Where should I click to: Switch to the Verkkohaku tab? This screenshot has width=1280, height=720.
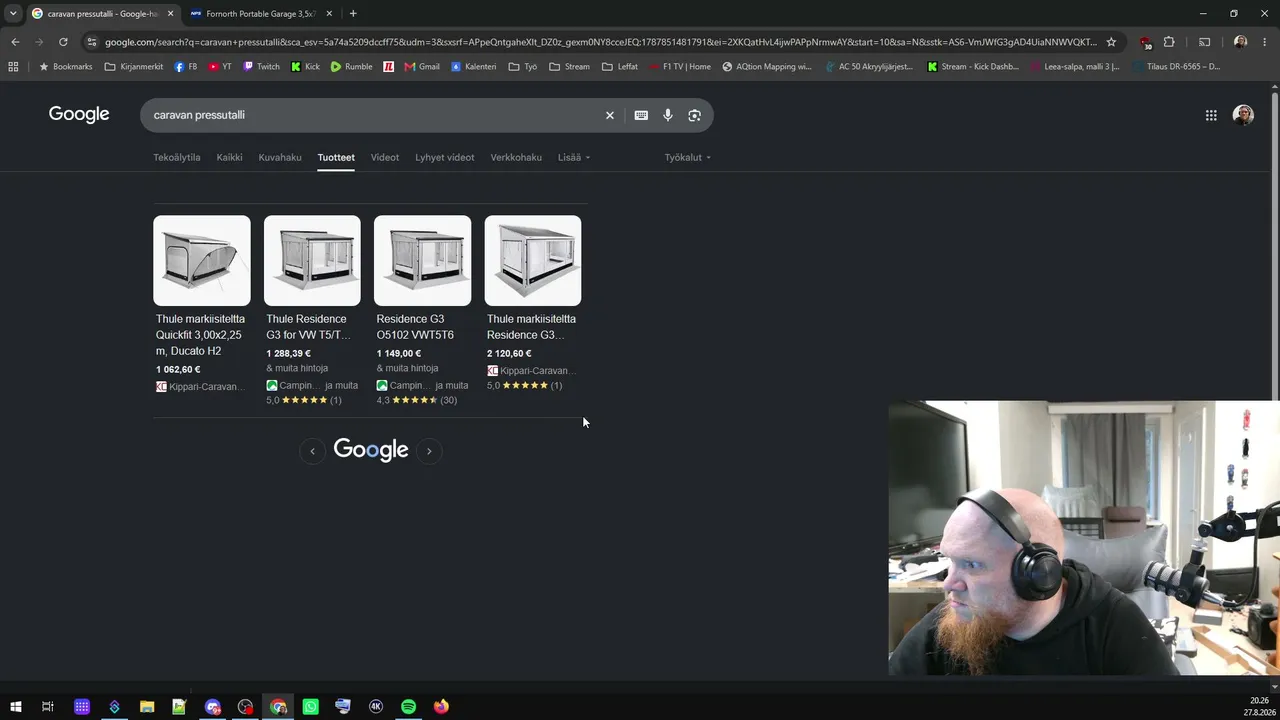click(x=516, y=157)
